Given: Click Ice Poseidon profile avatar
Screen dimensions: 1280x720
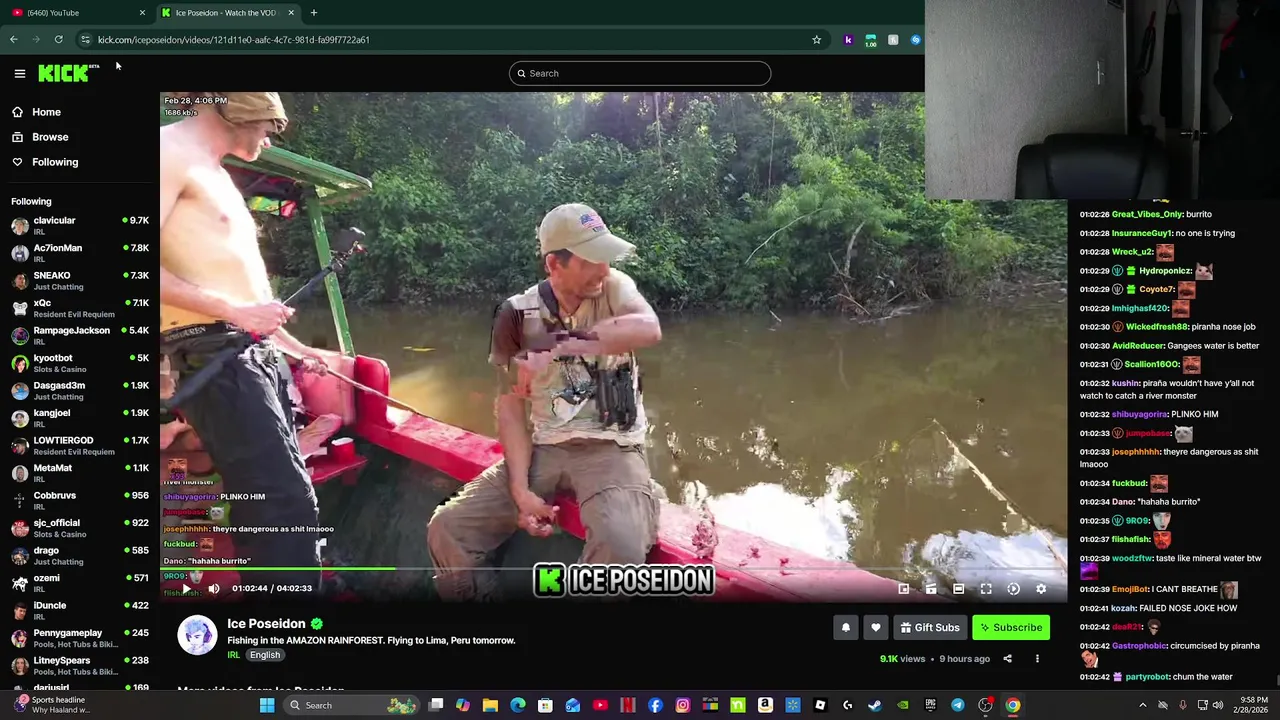Looking at the screenshot, I should coord(197,635).
